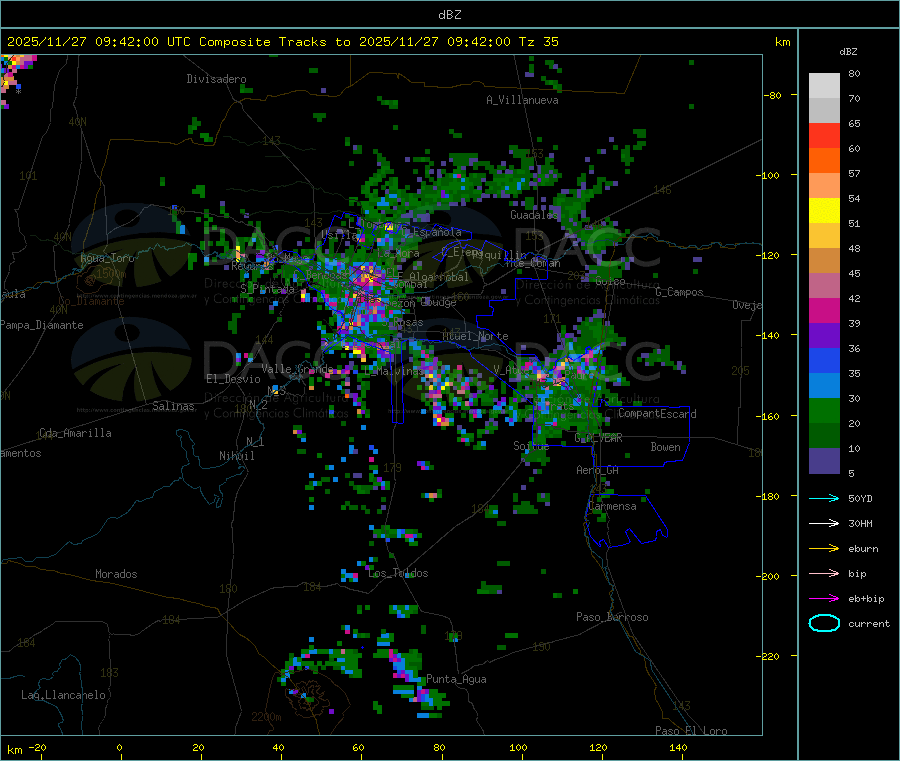Click the 42 dBZ magenta color swatch
900x761 pixels.
click(x=824, y=310)
